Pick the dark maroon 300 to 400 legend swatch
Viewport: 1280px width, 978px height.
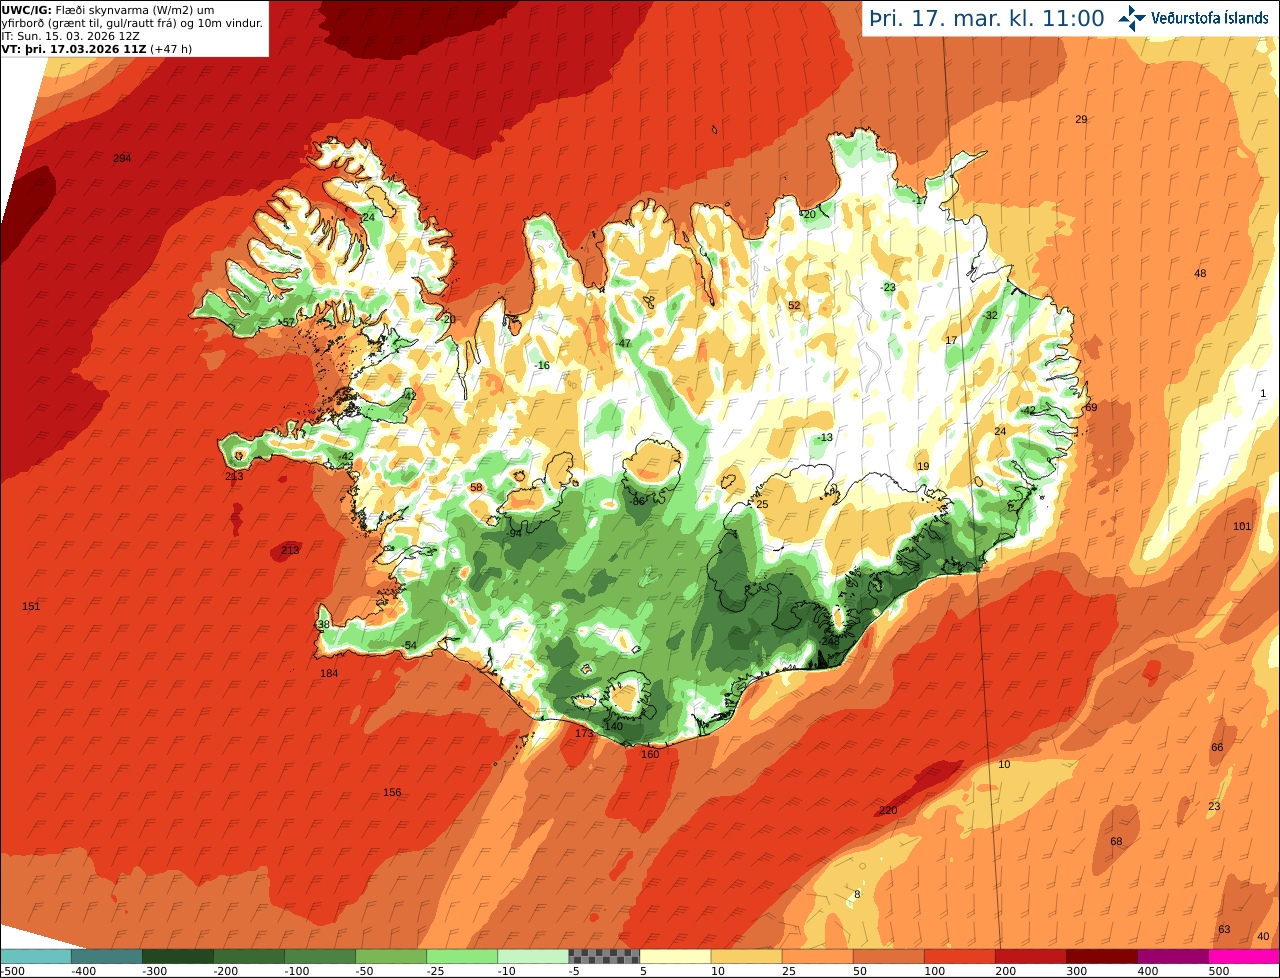[x=1101, y=956]
